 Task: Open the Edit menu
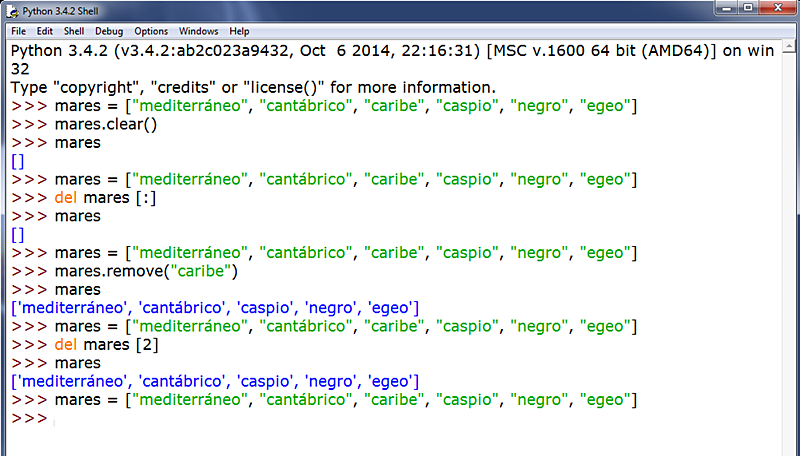point(44,32)
